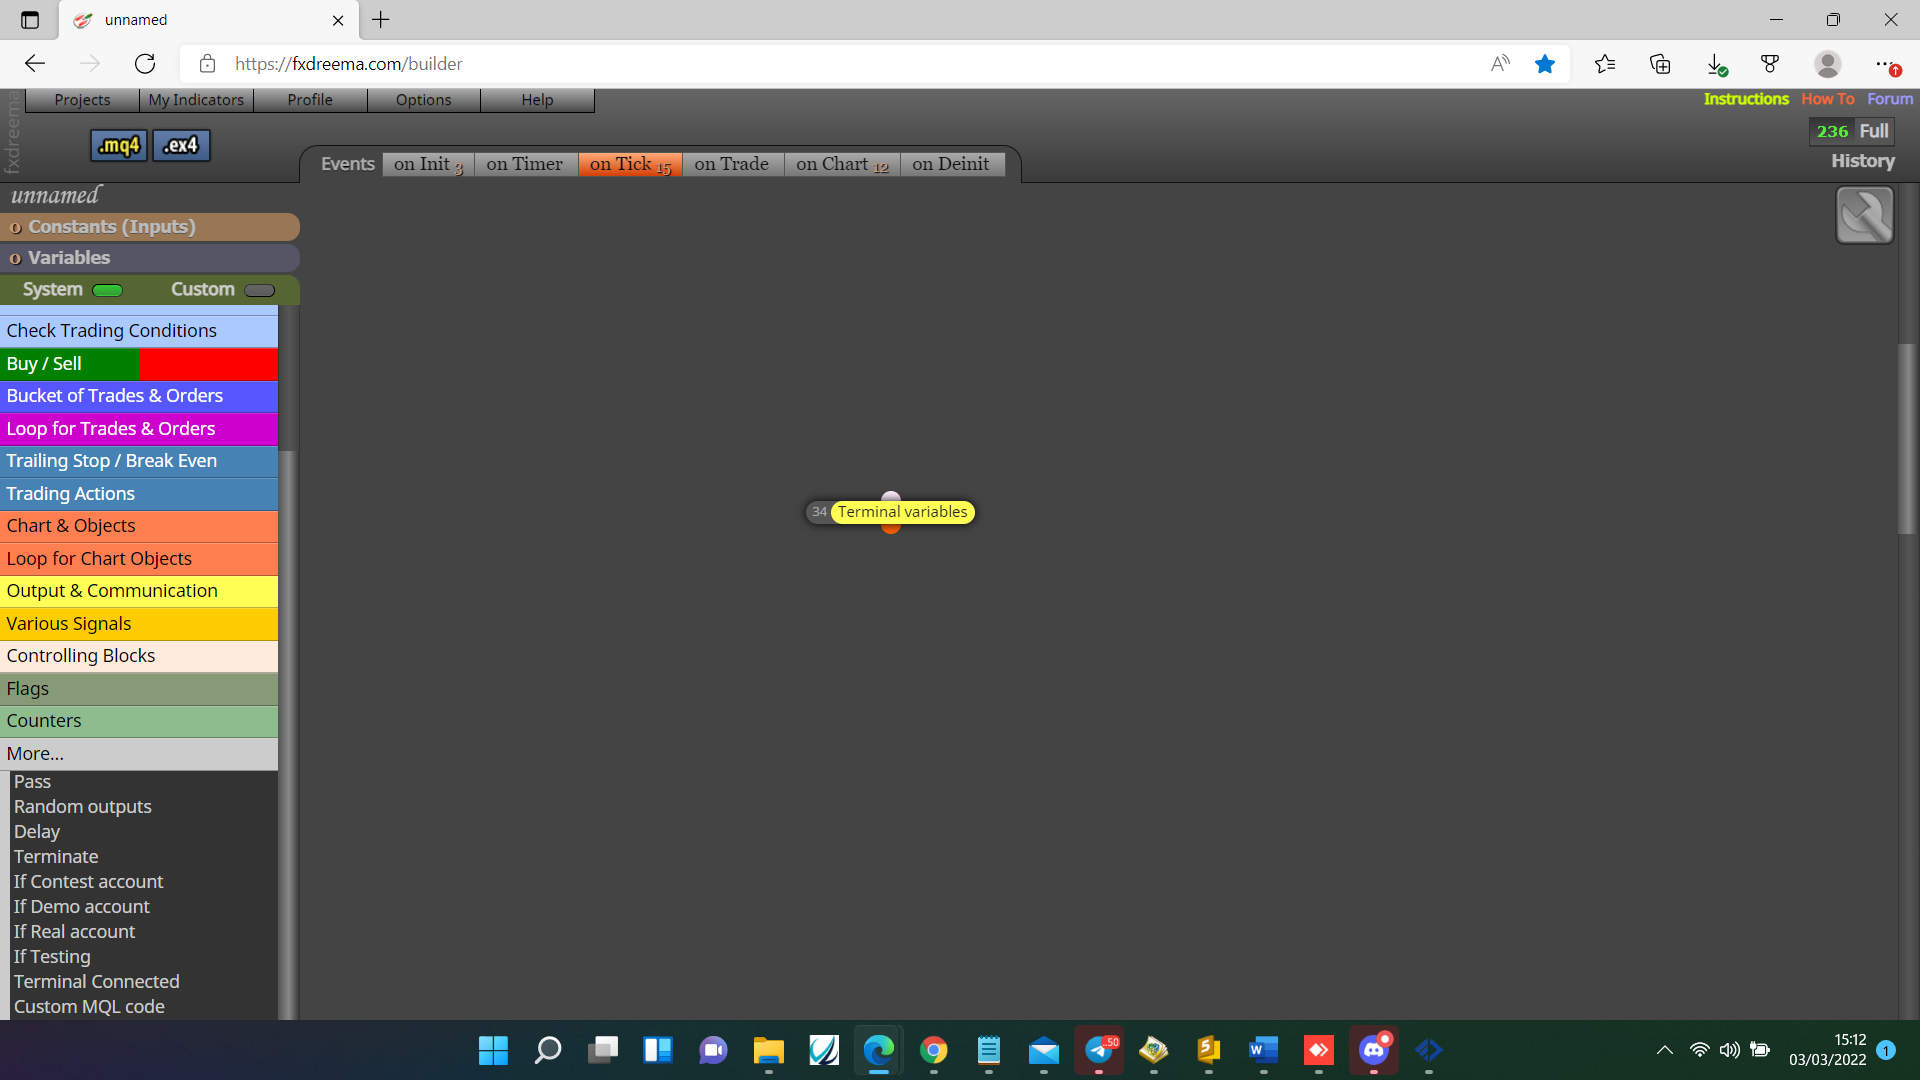Expand Trailing Stop / Break Even category

point(139,461)
